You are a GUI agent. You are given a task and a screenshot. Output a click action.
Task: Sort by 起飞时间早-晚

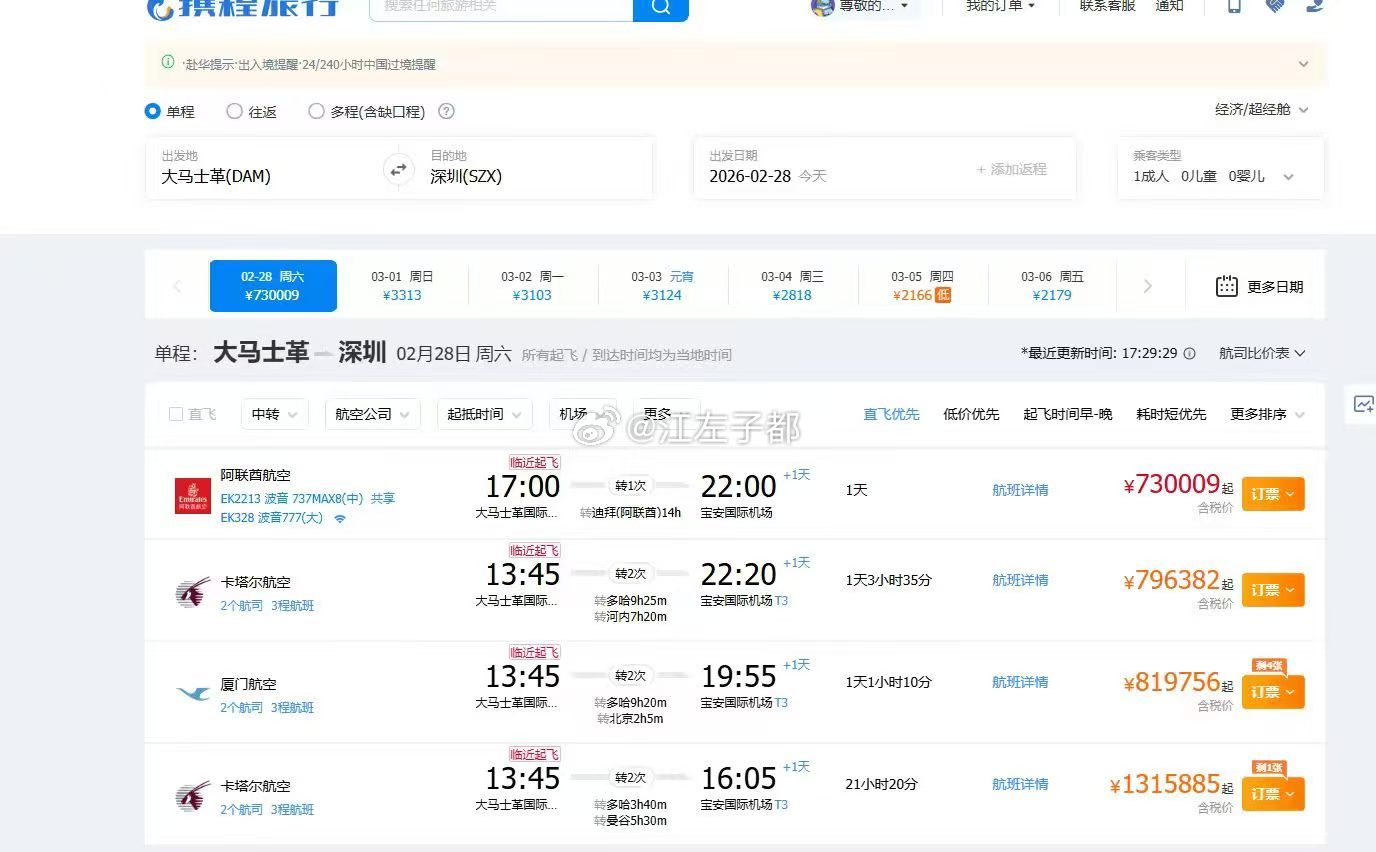[x=1067, y=414]
